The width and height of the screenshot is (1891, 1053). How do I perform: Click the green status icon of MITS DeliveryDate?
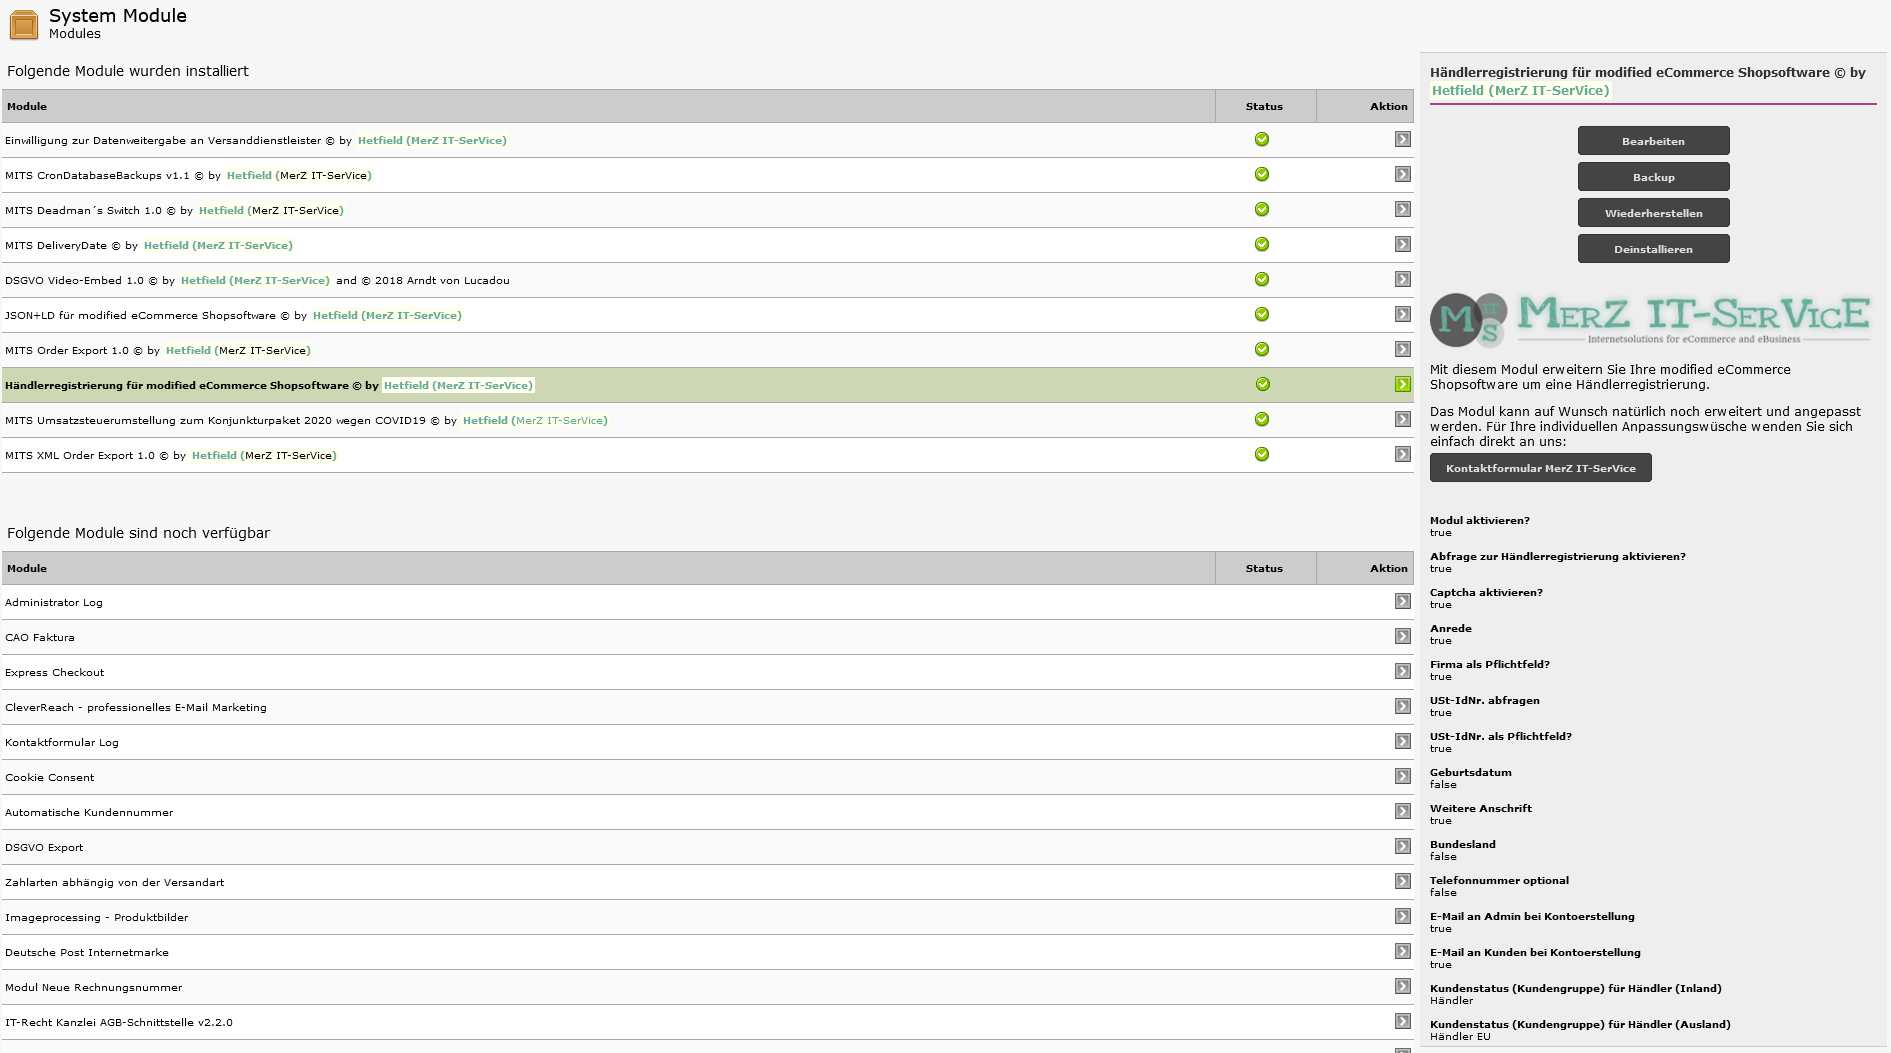(x=1262, y=244)
